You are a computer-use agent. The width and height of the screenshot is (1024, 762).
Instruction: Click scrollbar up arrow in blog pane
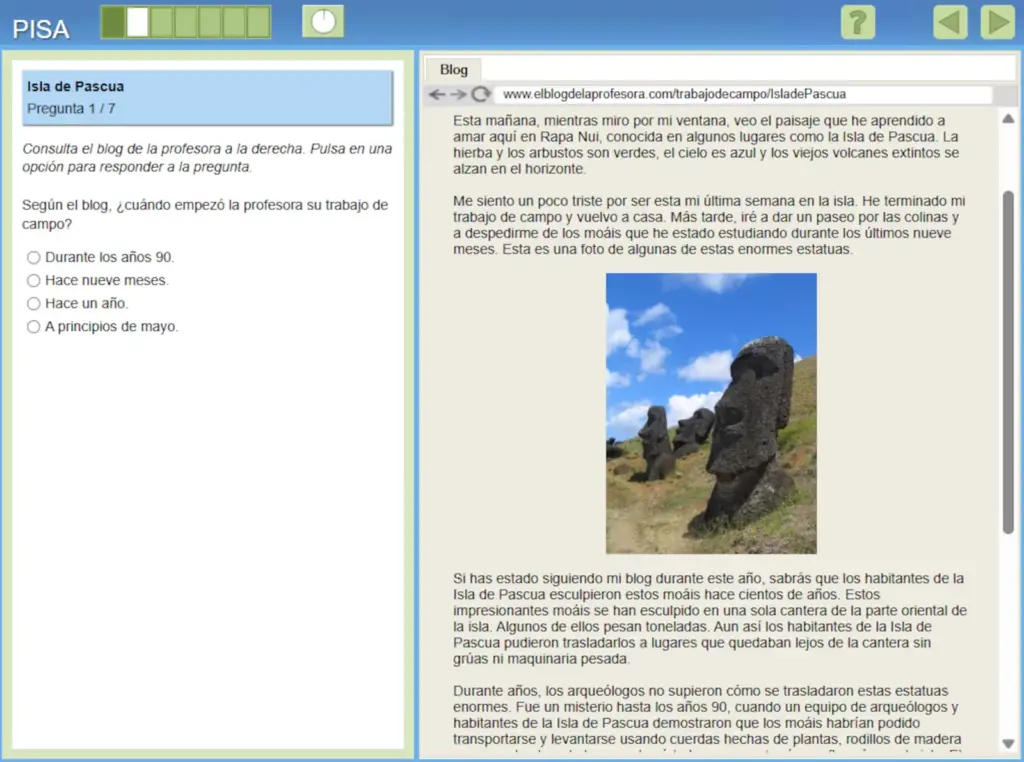pyautogui.click(x=1008, y=118)
